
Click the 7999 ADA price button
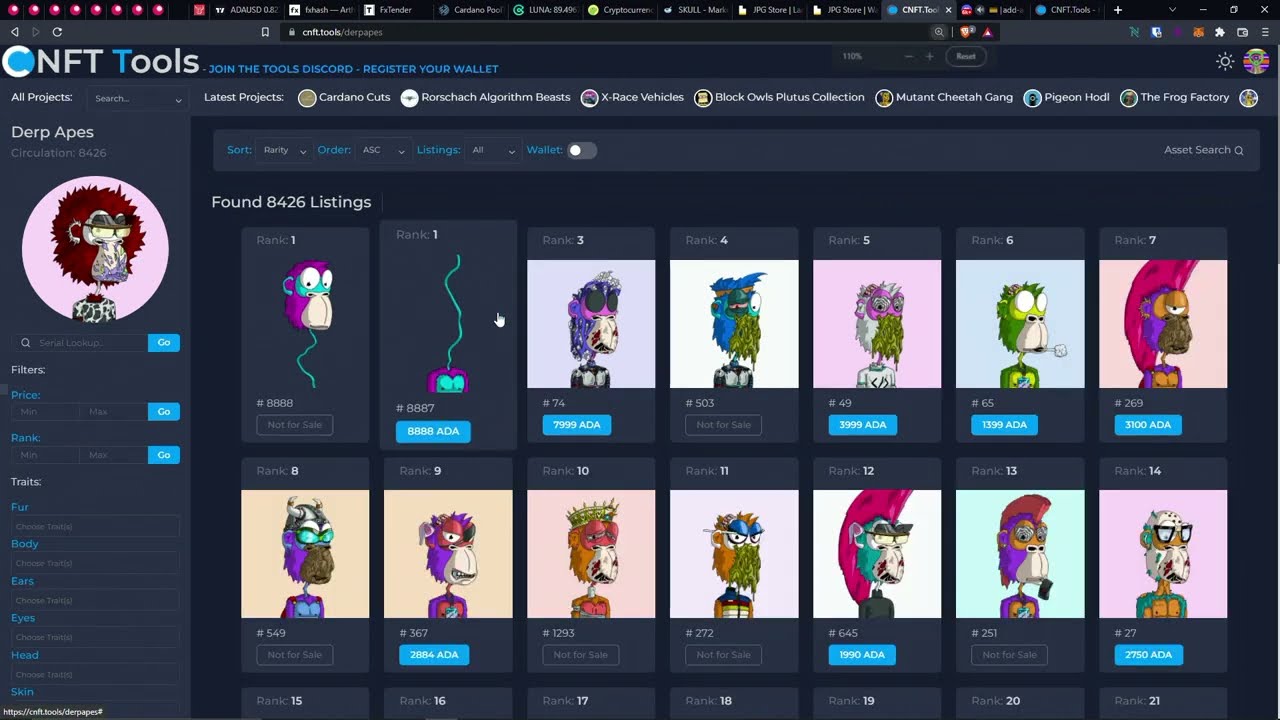tap(576, 425)
